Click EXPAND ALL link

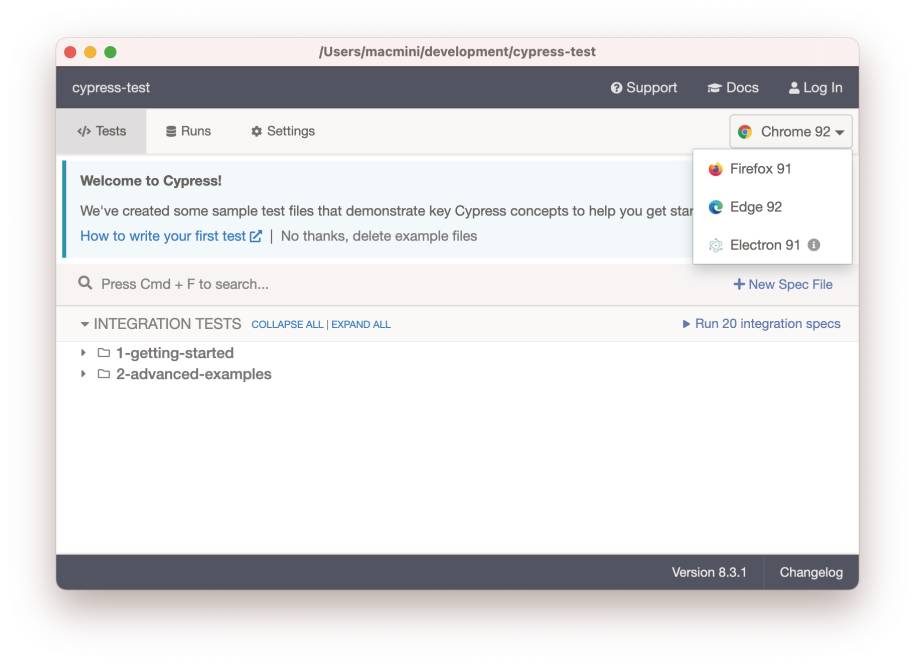pyautogui.click(x=361, y=324)
